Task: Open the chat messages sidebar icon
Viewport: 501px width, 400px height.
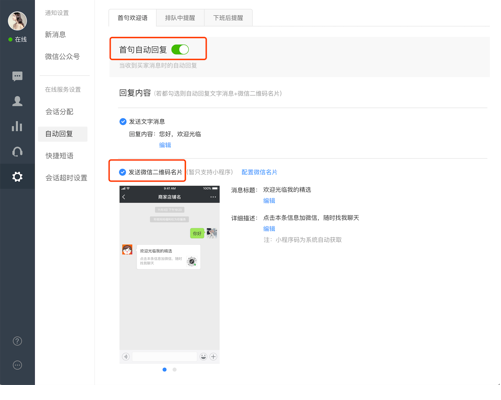Action: (17, 76)
